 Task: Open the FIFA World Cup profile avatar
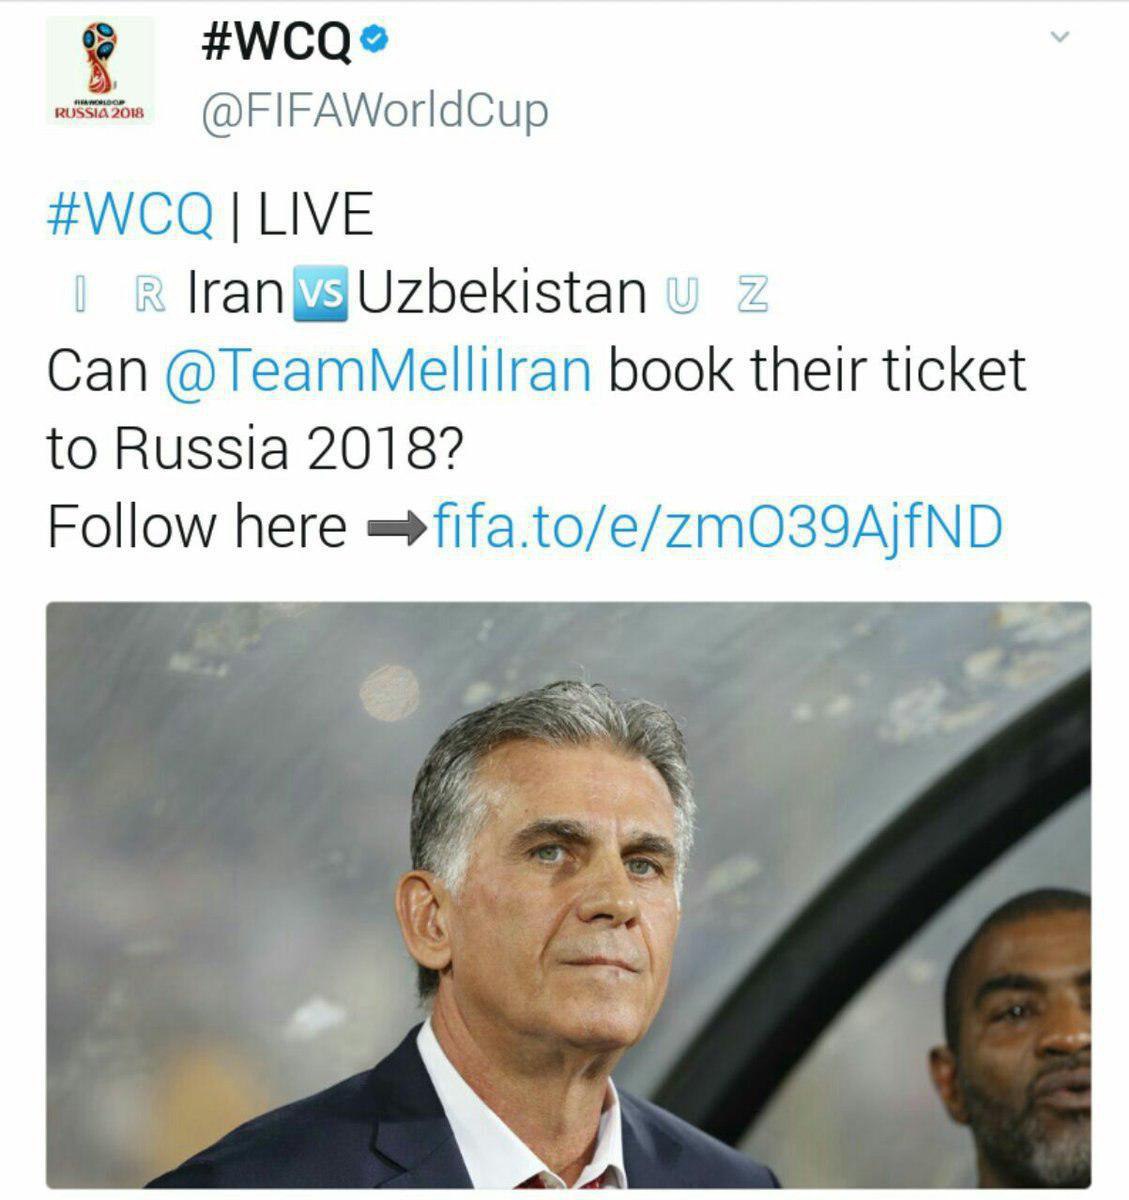point(100,72)
